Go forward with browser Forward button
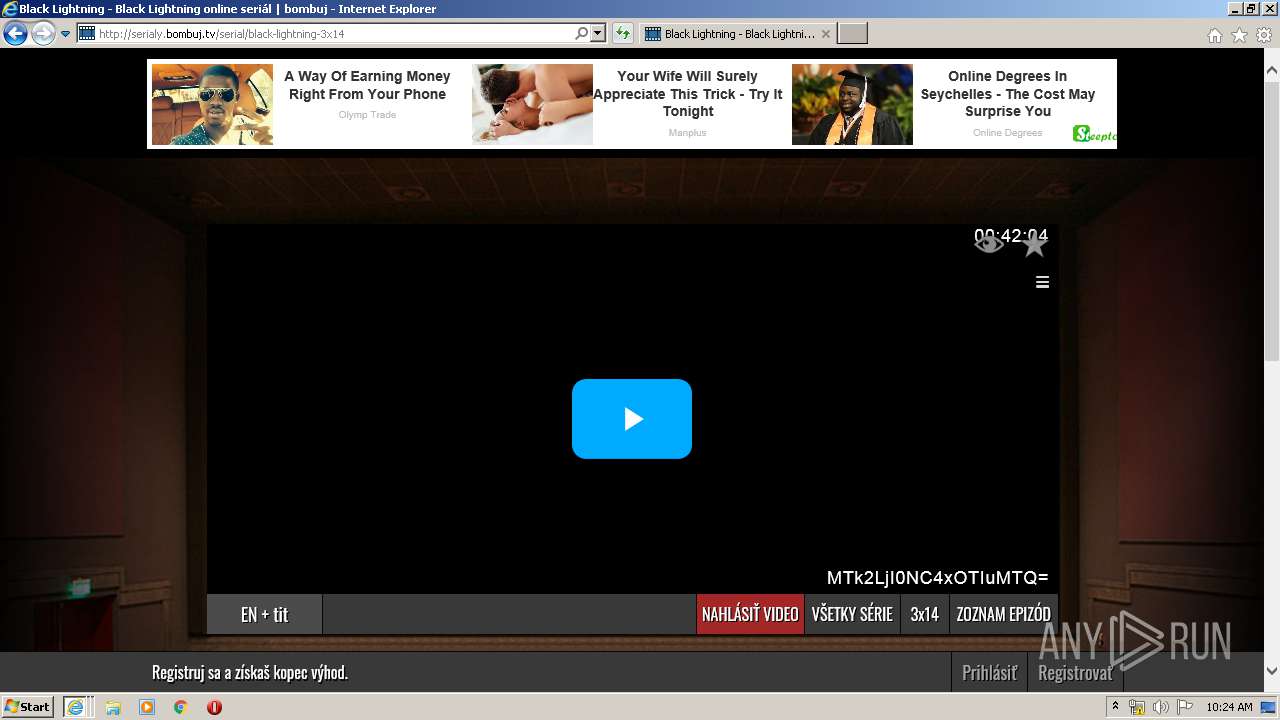Screen dimensions: 1280x720 pos(43,34)
